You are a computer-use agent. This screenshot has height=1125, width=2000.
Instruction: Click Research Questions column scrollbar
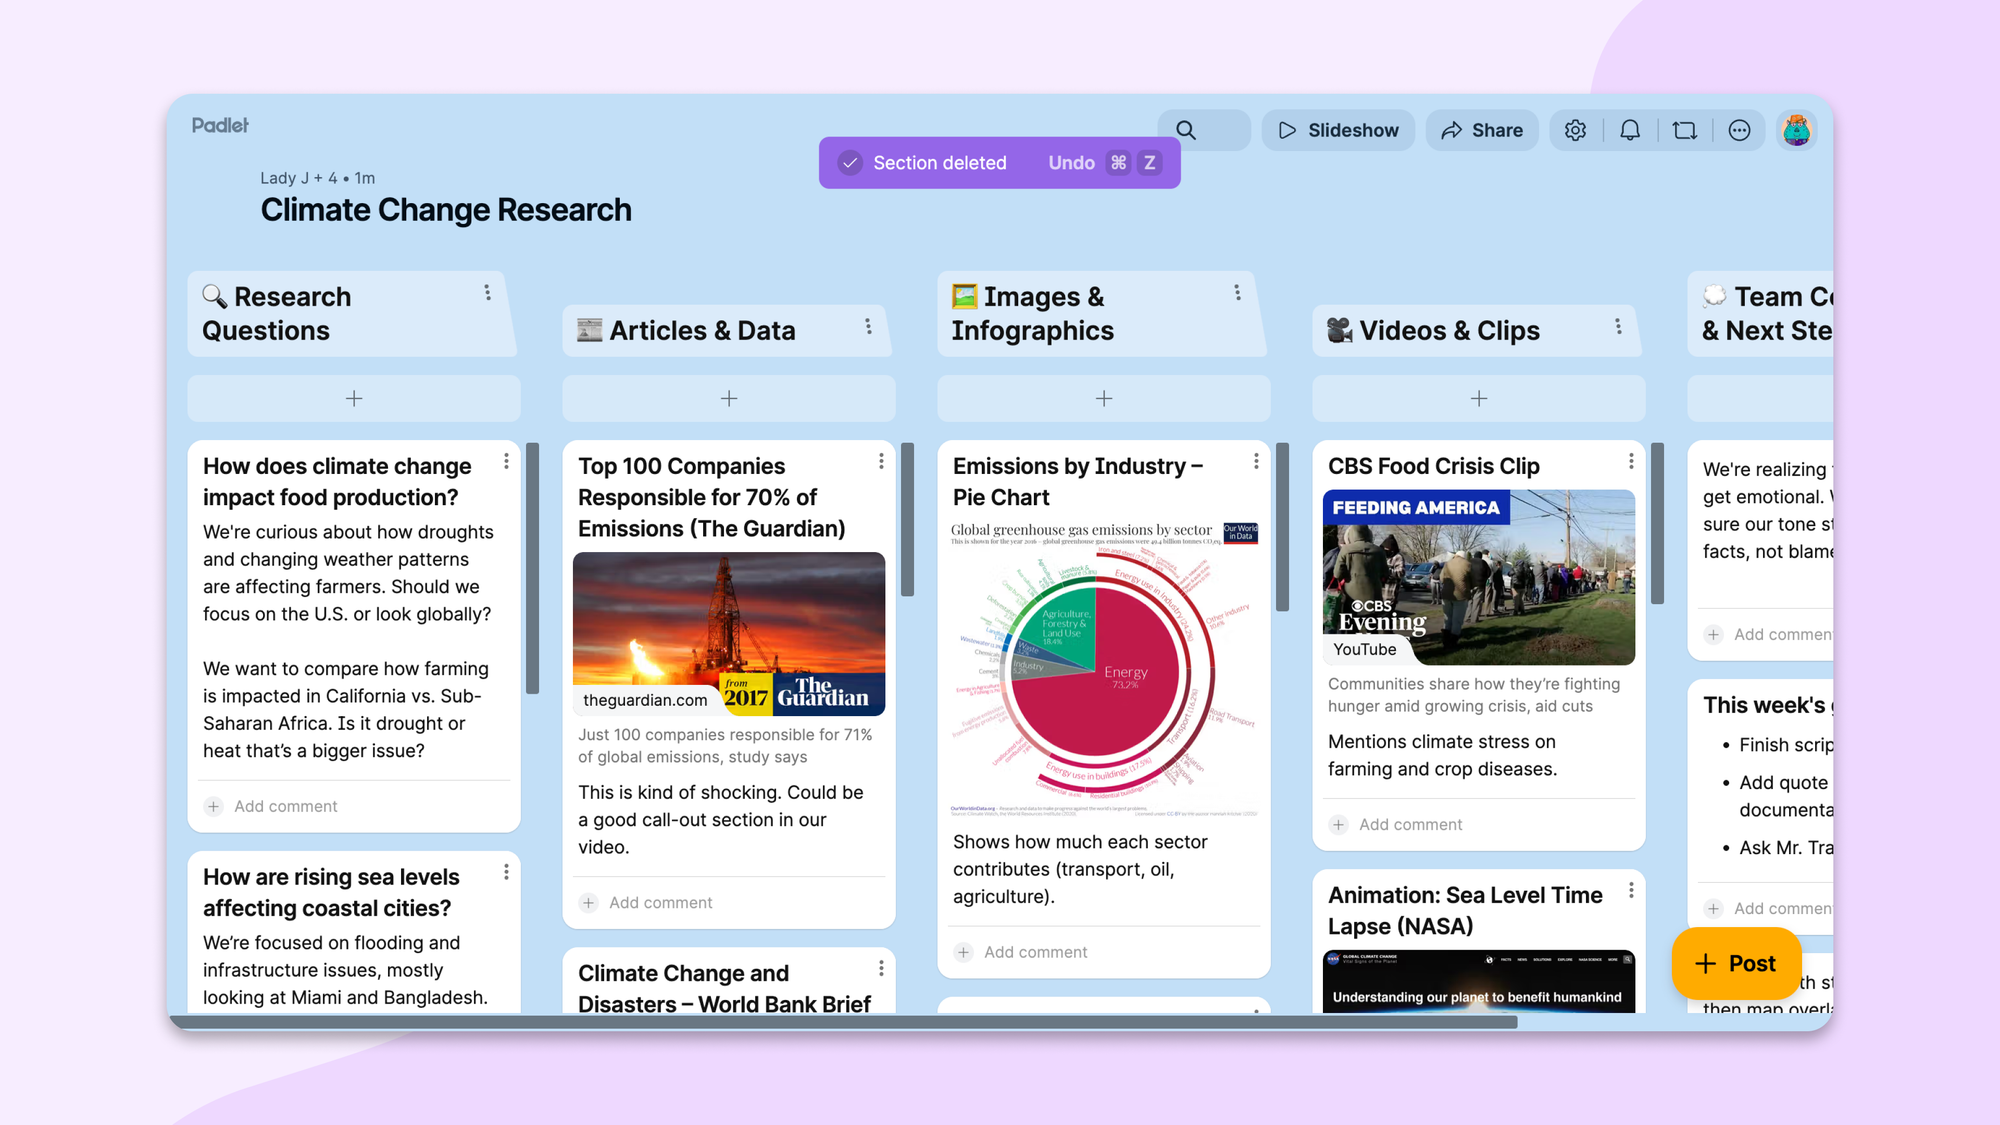point(533,568)
